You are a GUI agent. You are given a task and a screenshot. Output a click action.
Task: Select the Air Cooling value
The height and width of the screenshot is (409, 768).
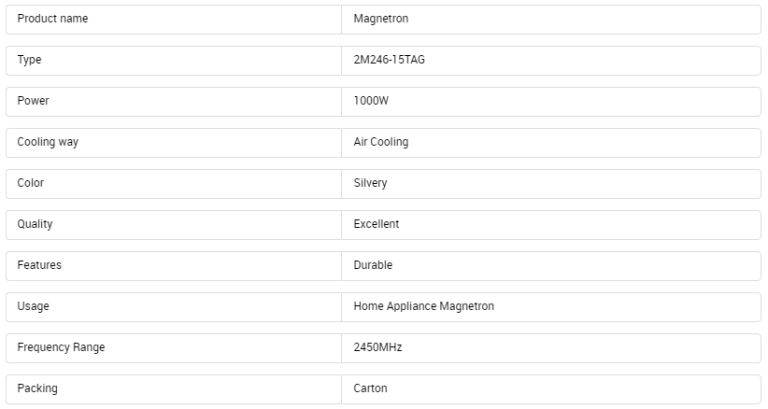pos(381,142)
